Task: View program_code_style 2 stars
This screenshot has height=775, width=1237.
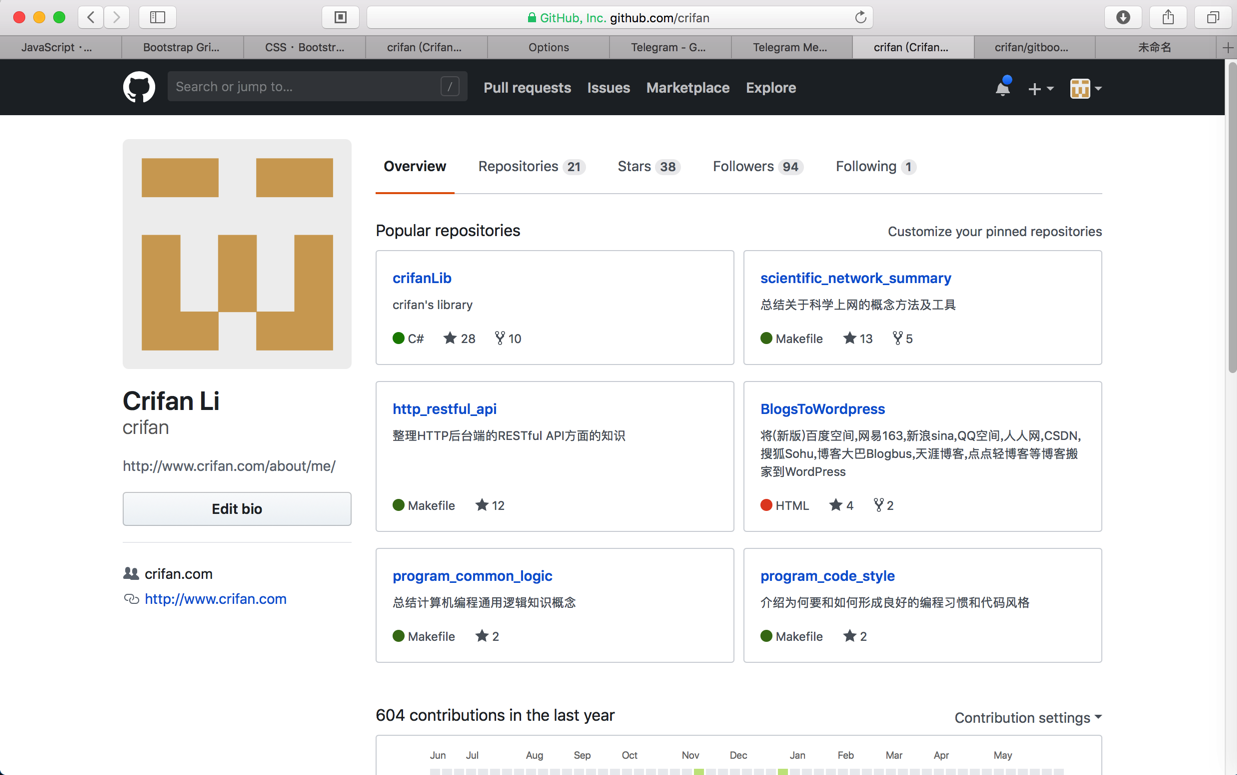Action: pyautogui.click(x=855, y=637)
